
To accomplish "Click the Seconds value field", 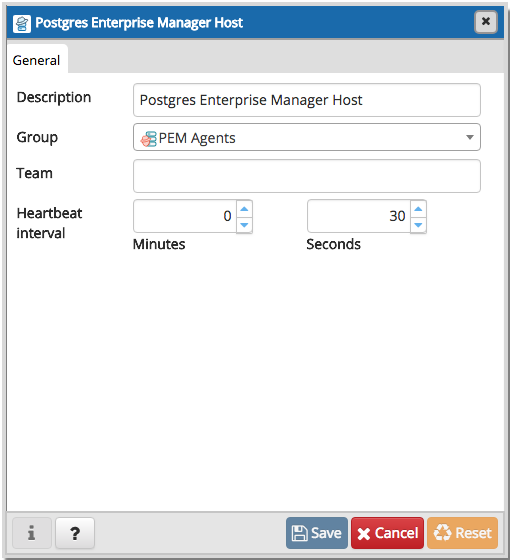I will tap(359, 216).
